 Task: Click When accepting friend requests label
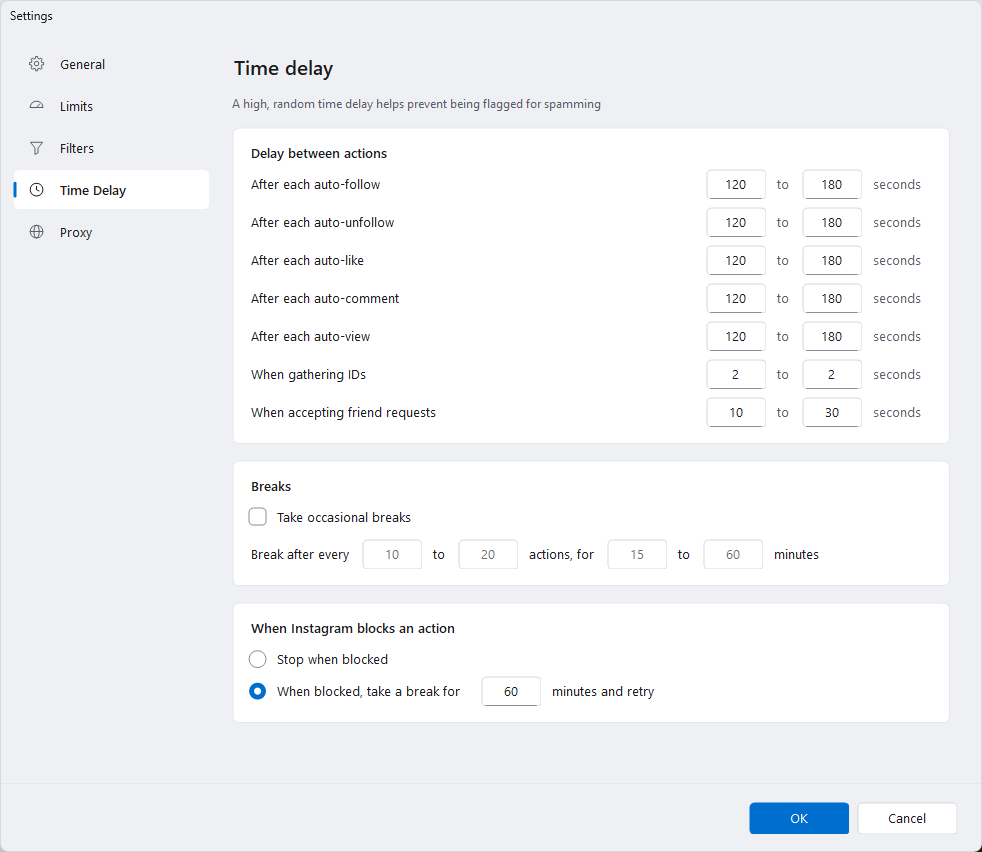pos(343,412)
